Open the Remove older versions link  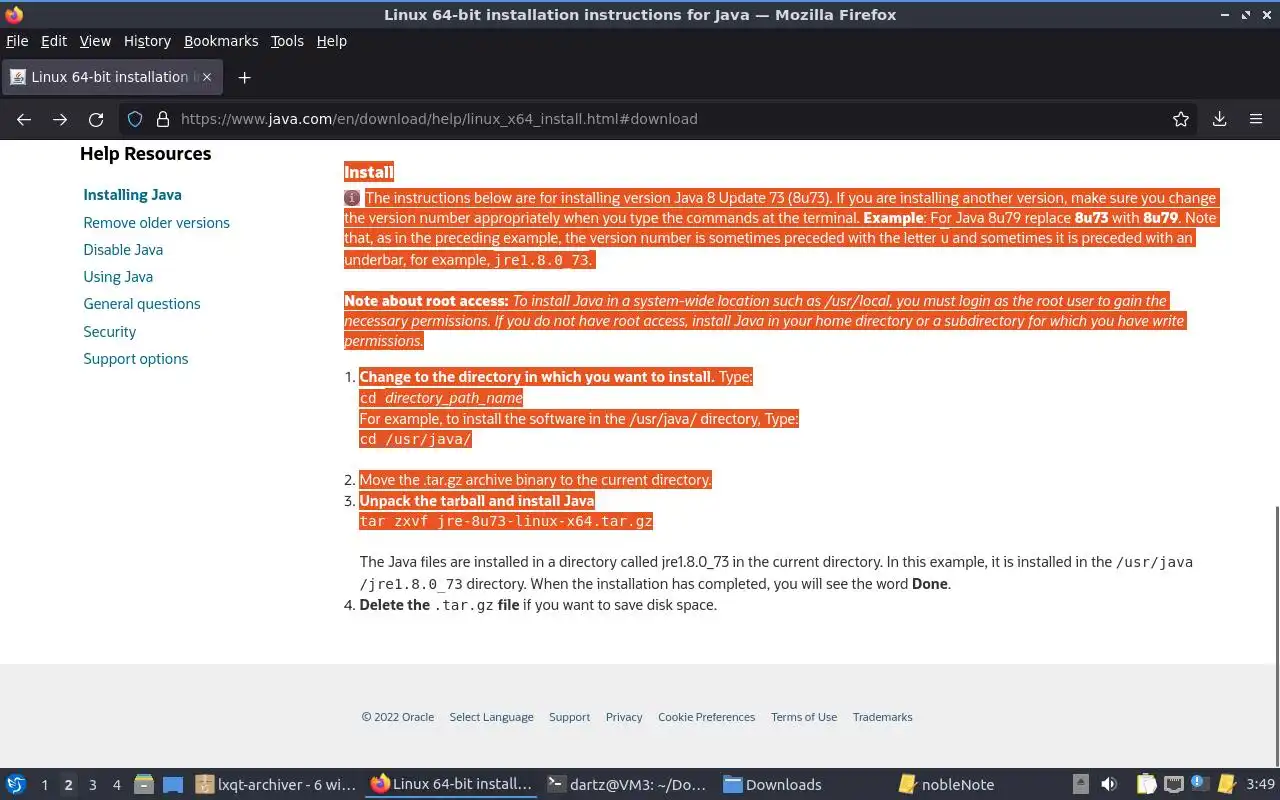pos(156,223)
